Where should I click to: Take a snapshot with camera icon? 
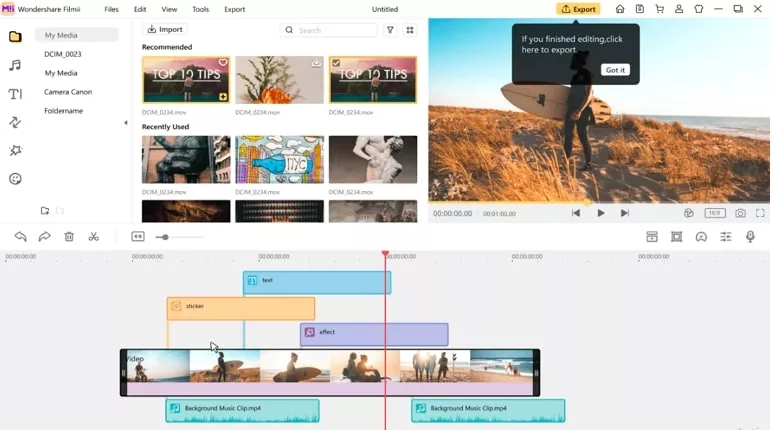click(740, 213)
